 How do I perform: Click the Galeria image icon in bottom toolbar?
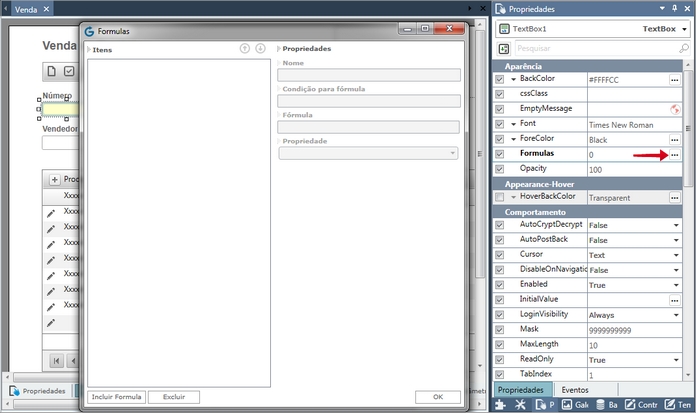(x=566, y=405)
